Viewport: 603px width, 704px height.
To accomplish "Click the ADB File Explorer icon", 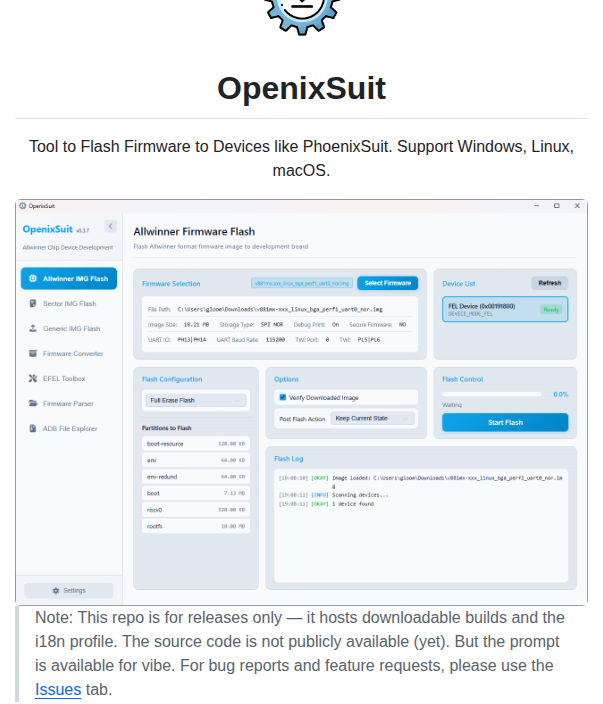I will pos(33,428).
